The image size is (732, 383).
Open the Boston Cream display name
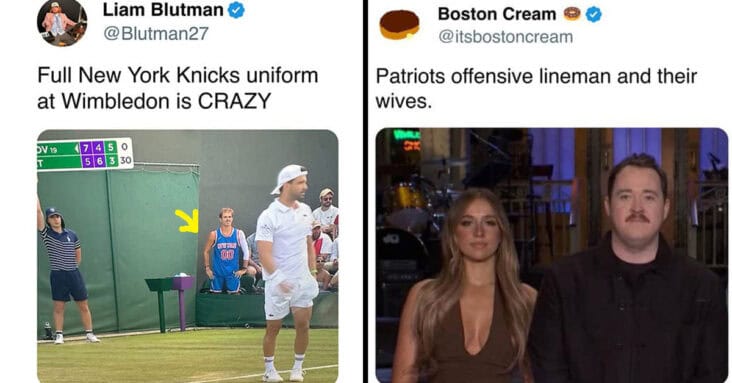497,14
